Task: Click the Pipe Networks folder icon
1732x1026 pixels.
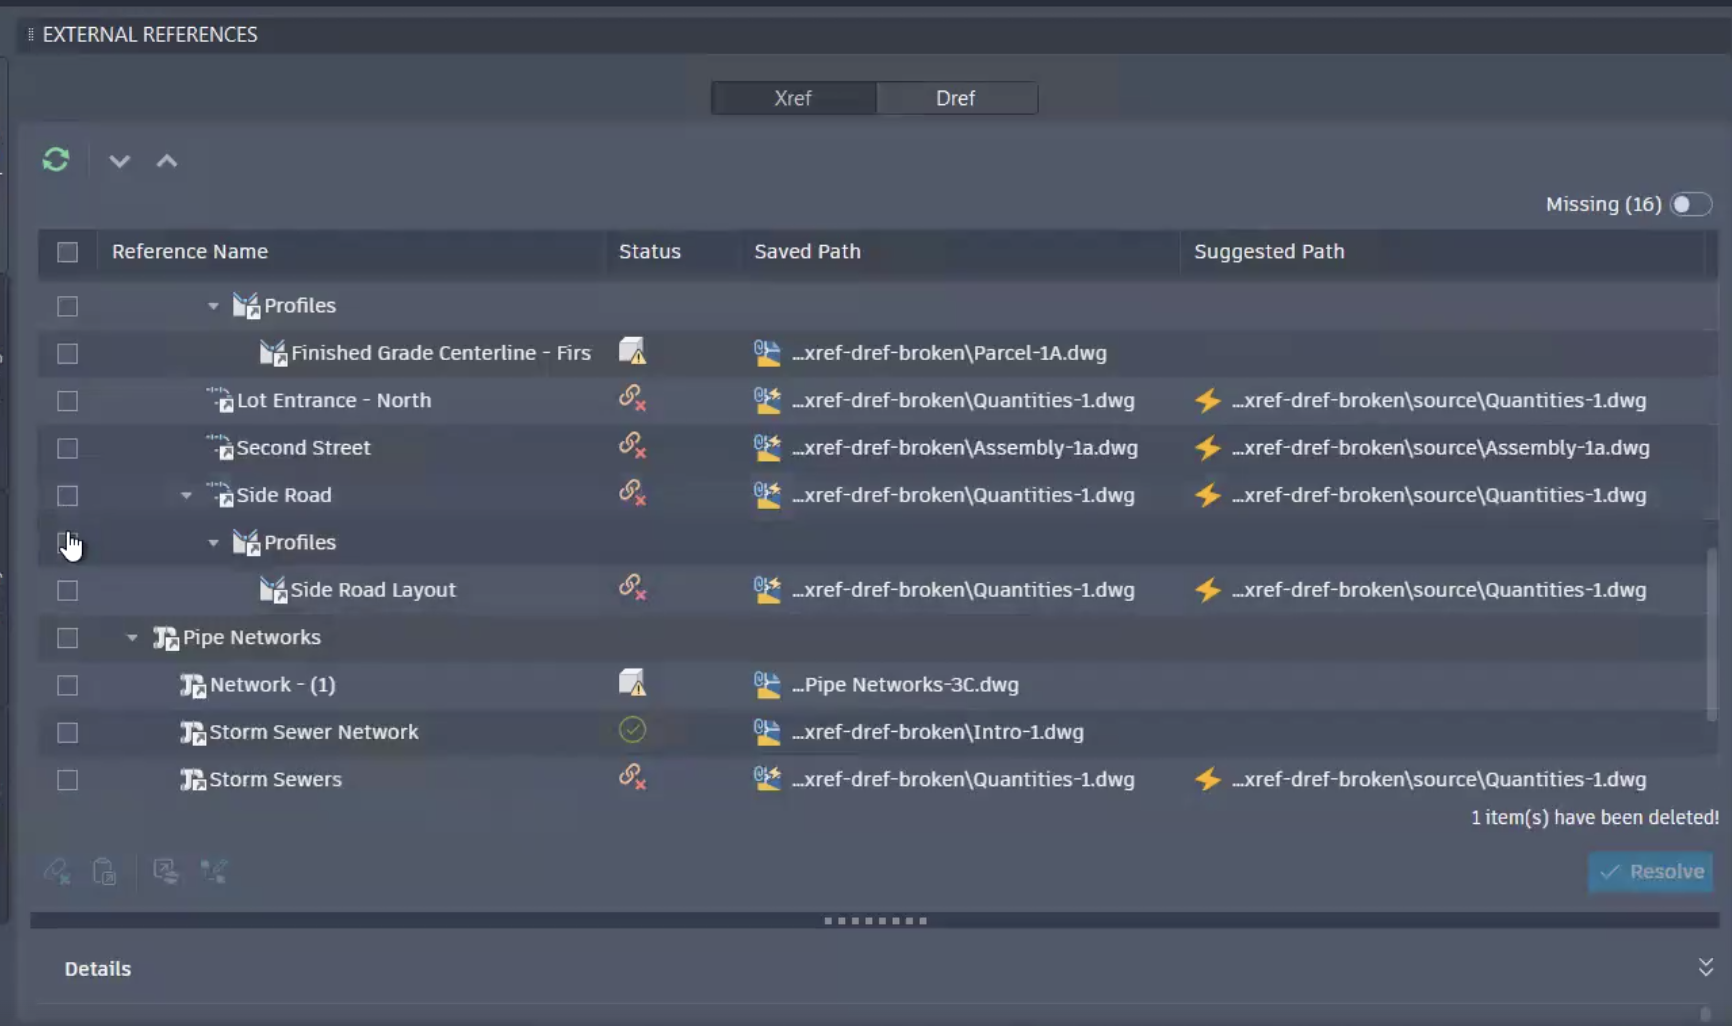Action: [165, 637]
